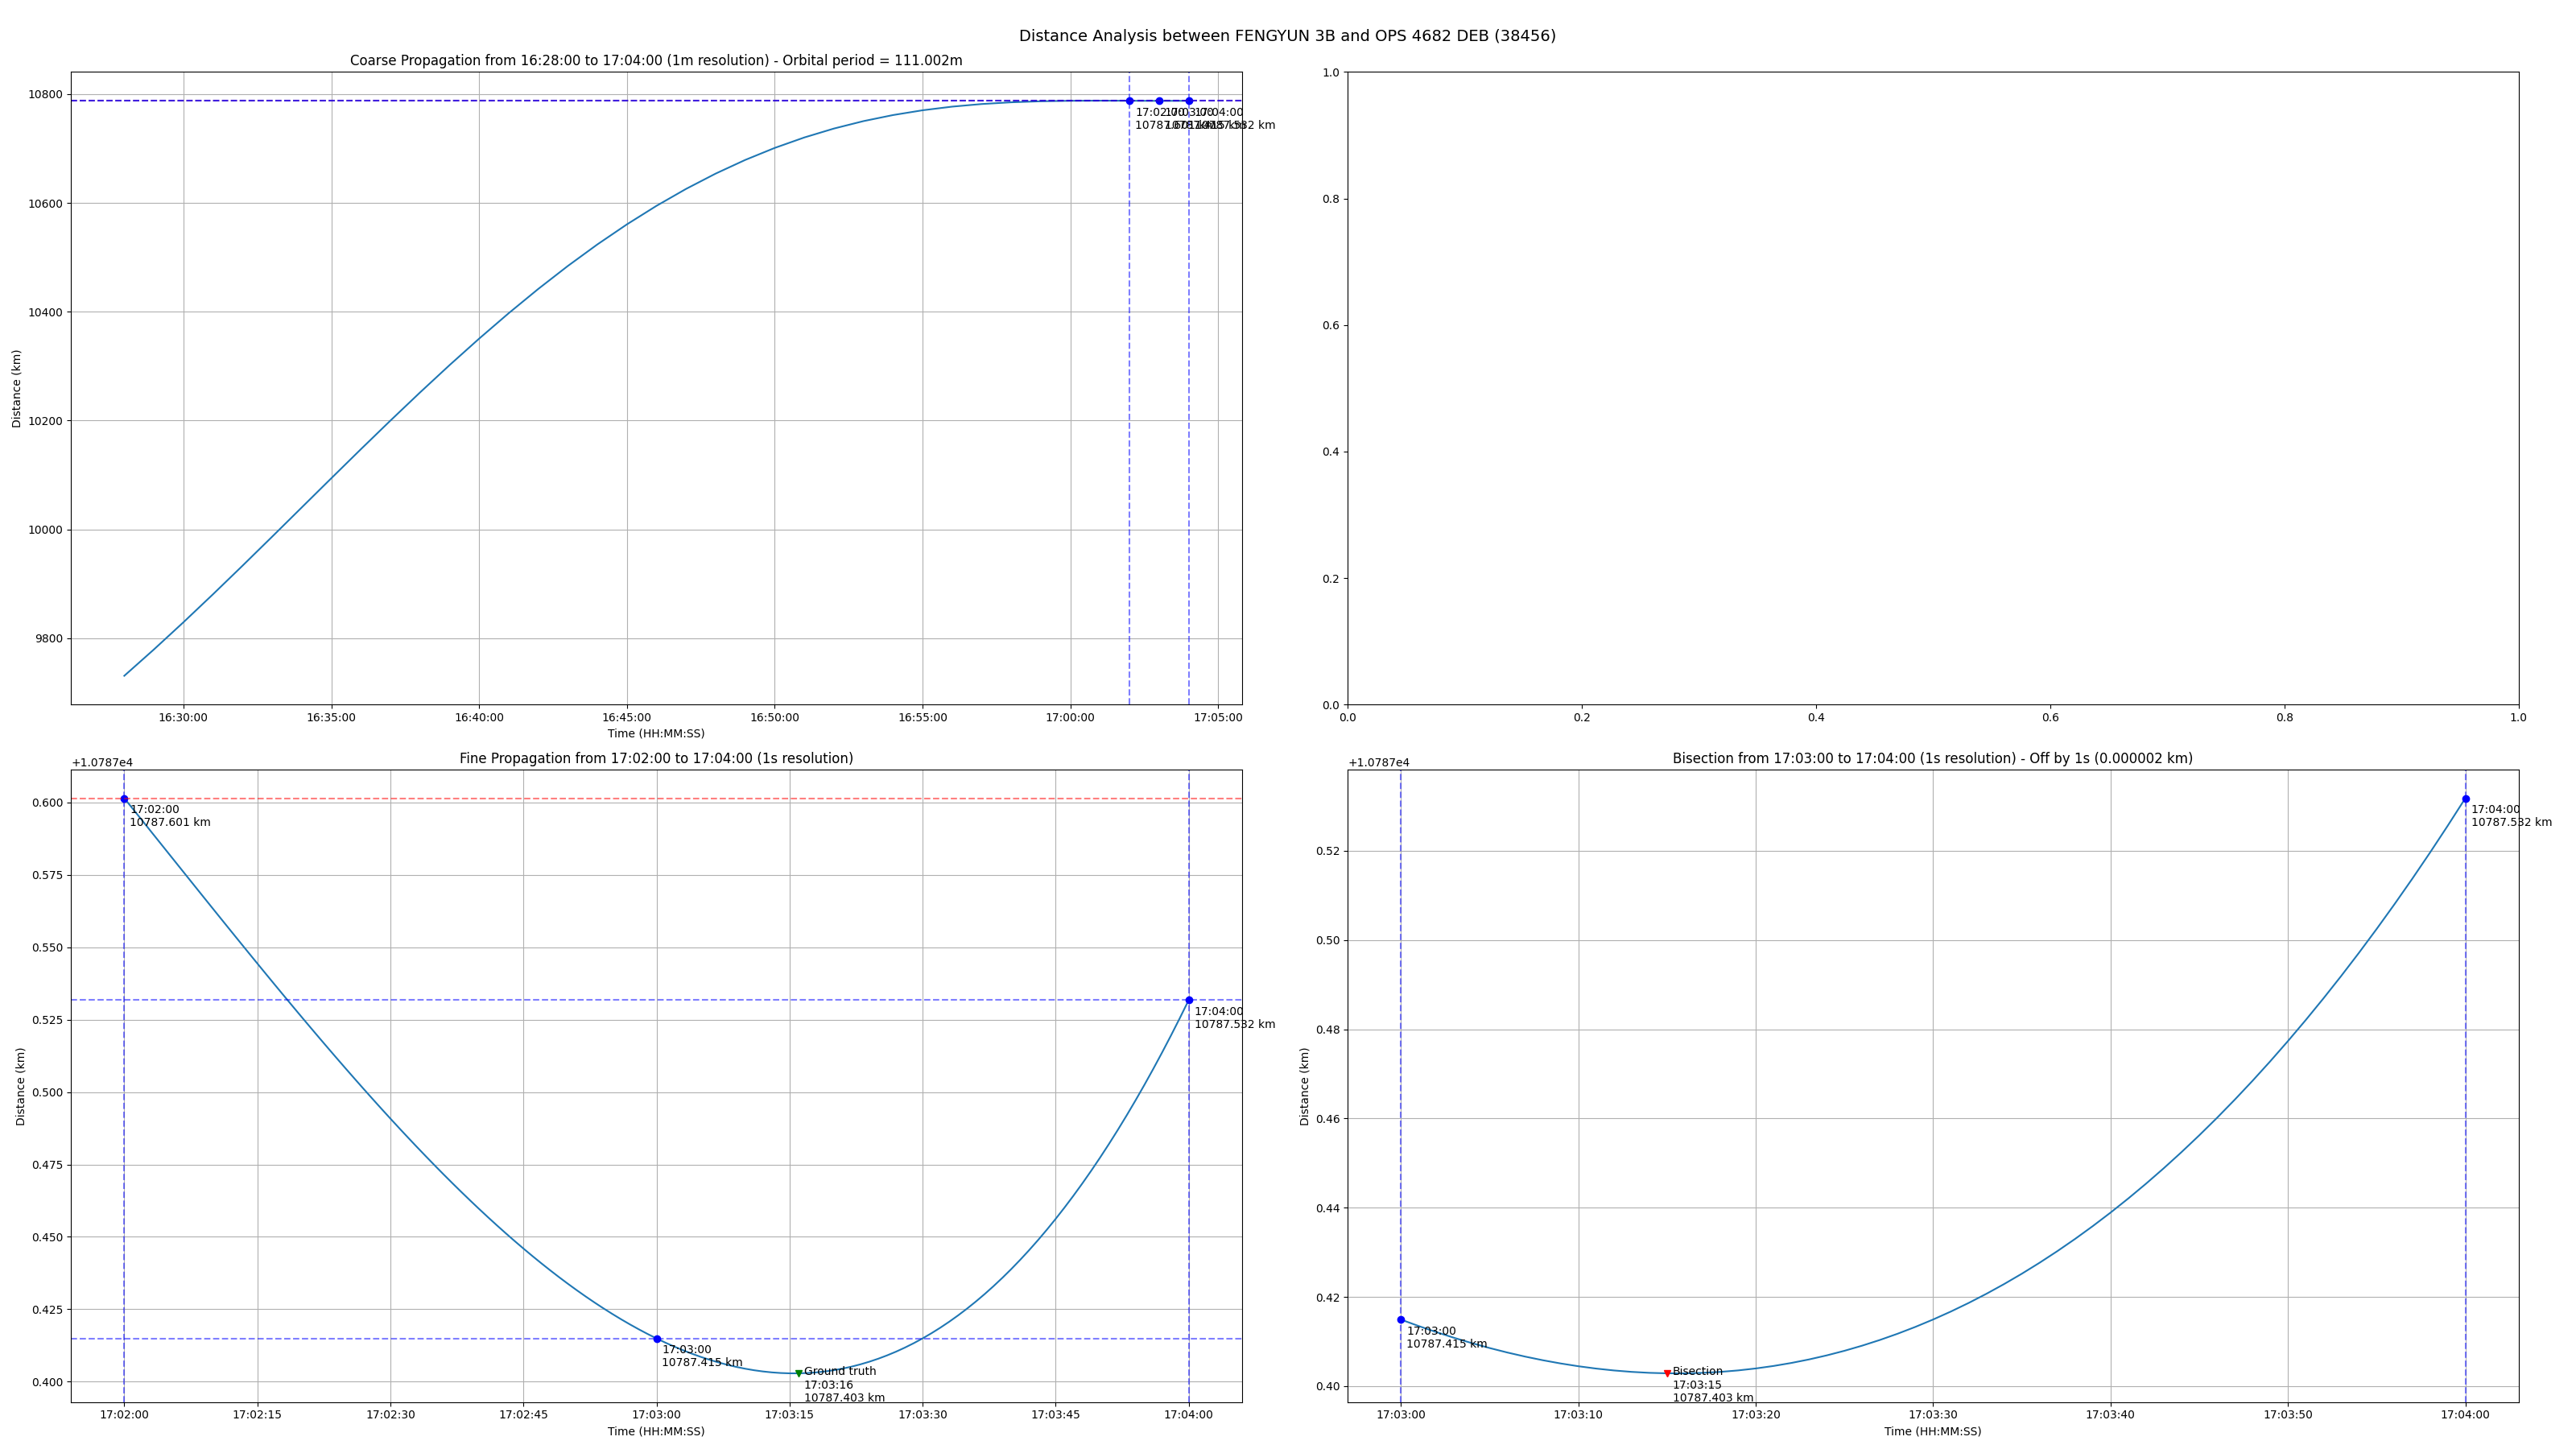
Task: Click the 16:45:00 tick label on Coarse plot
Action: click(627, 717)
